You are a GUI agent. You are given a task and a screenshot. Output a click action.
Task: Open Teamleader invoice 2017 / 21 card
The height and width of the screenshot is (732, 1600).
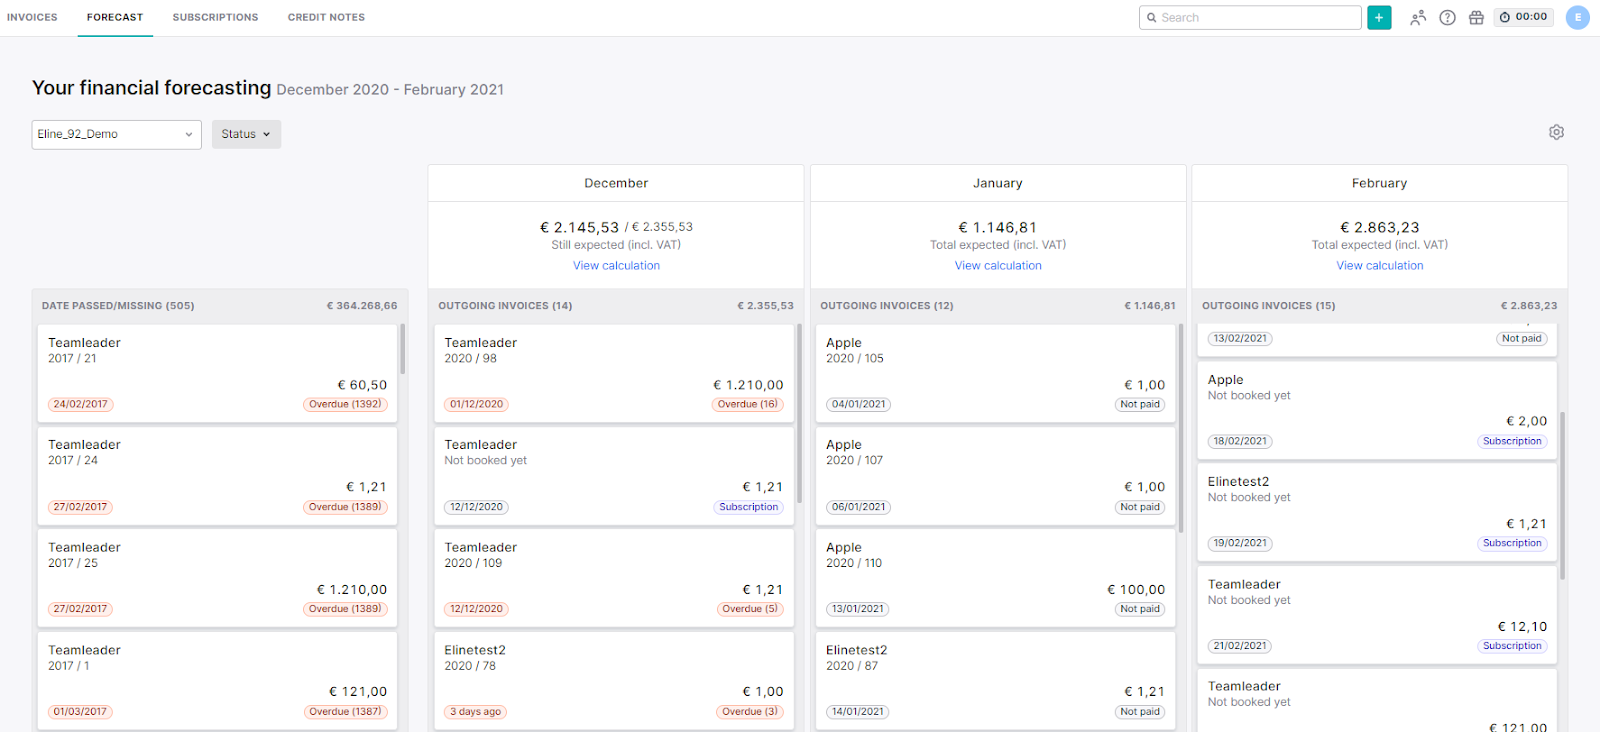point(217,373)
